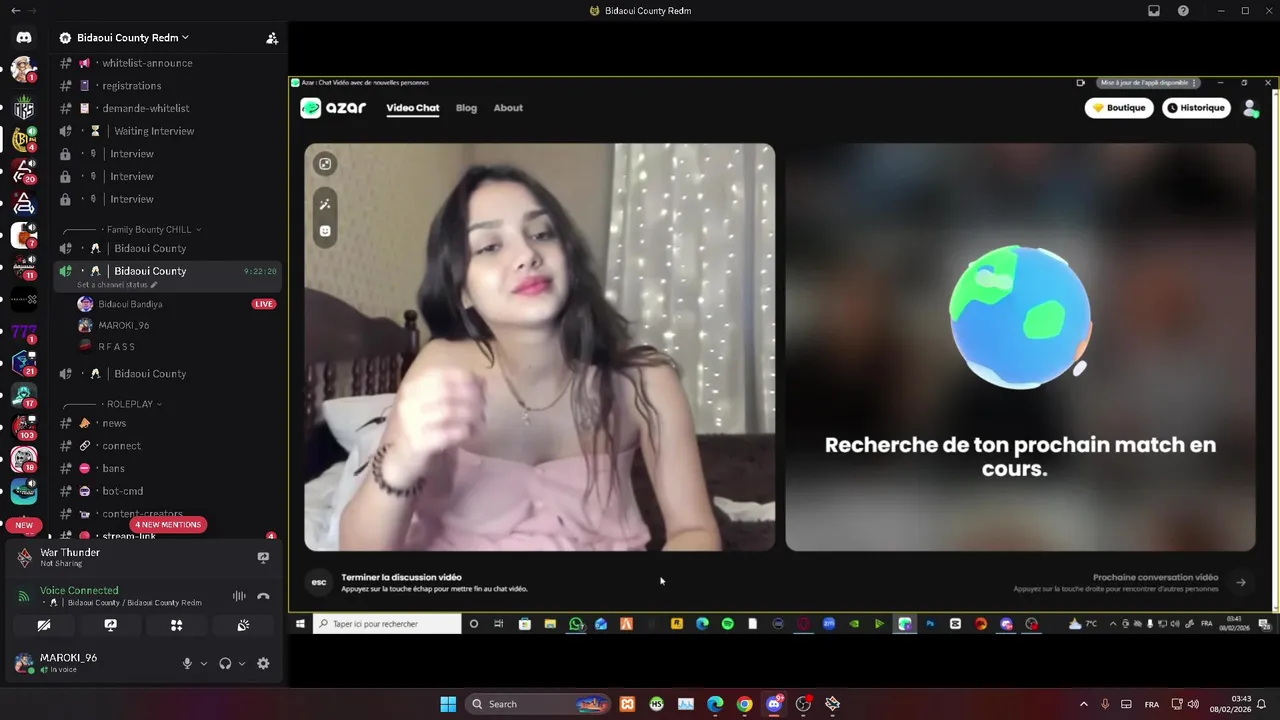This screenshot has height=720, width=1280.
Task: Open Discord icon on bottom taskbar
Action: 773,704
